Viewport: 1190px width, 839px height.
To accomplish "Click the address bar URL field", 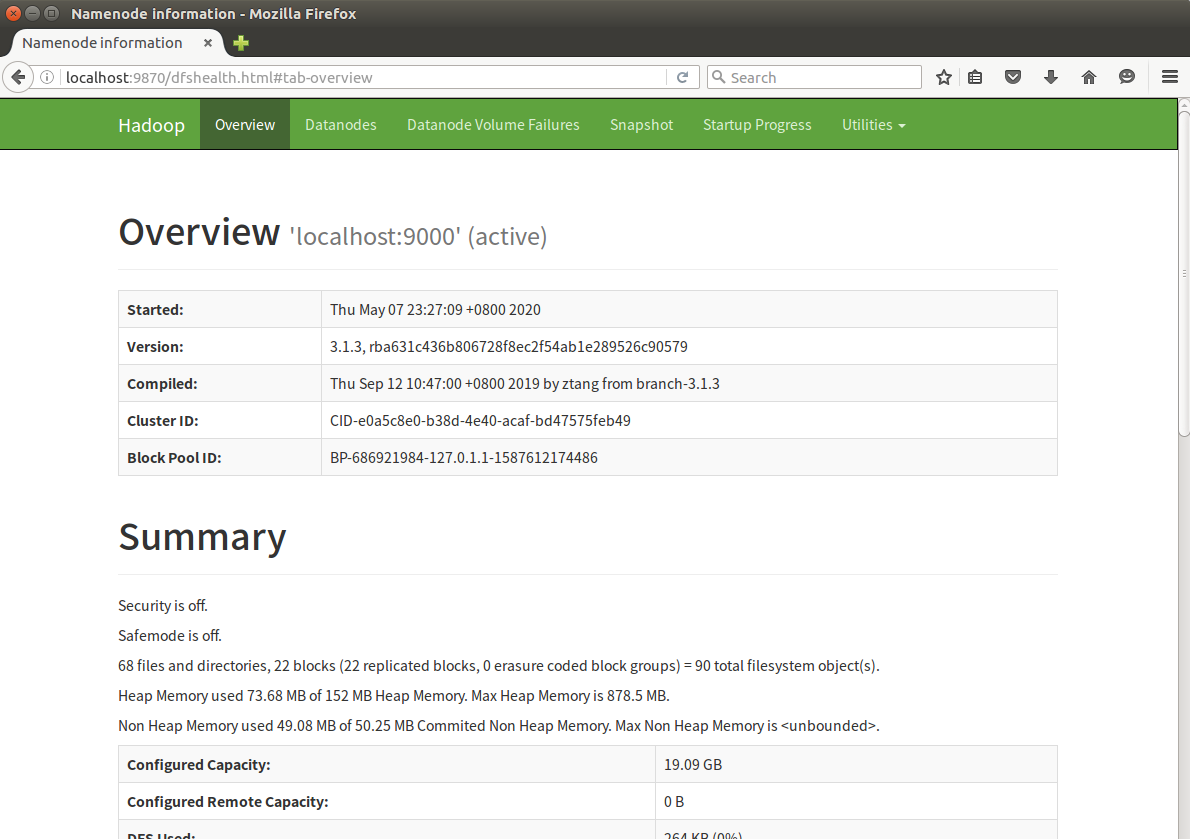I will pyautogui.click(x=300, y=76).
